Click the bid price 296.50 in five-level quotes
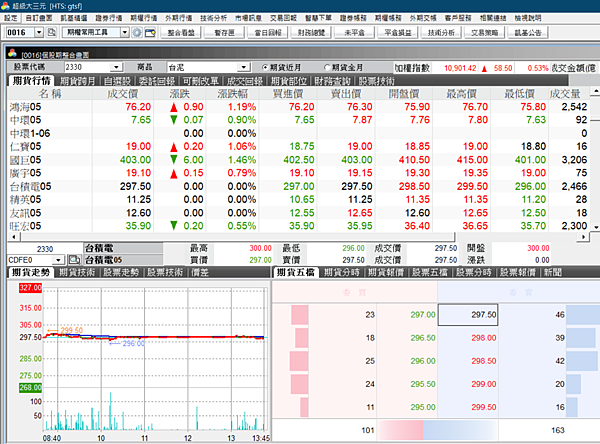 click(x=423, y=338)
